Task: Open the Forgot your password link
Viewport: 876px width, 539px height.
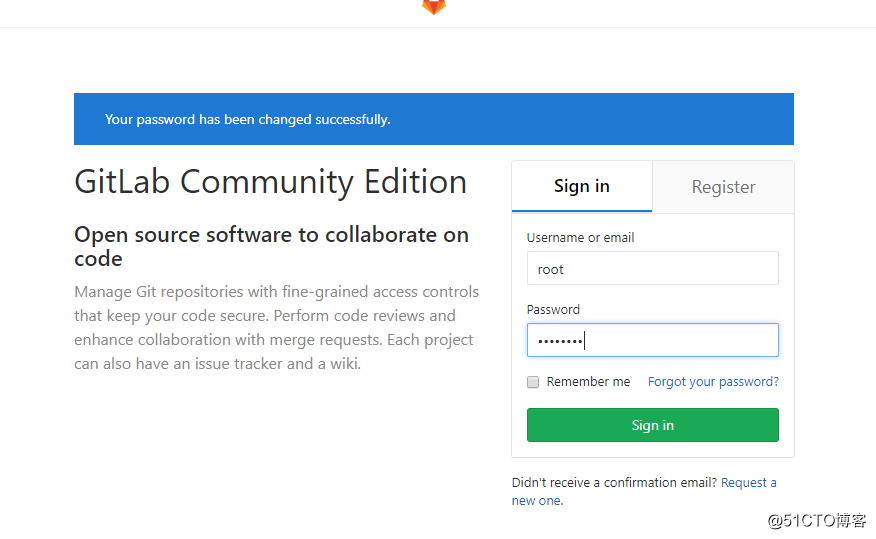Action: tap(713, 381)
